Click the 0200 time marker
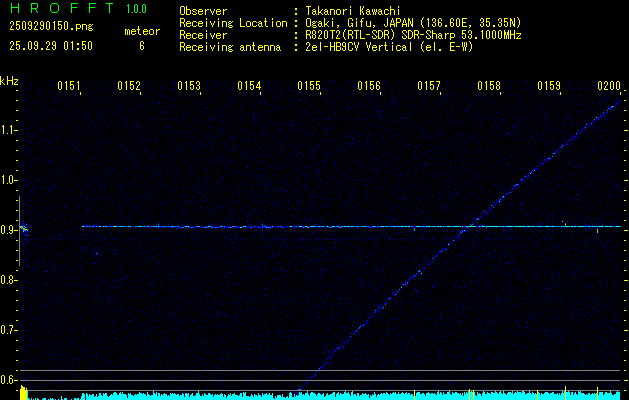 pyautogui.click(x=608, y=87)
